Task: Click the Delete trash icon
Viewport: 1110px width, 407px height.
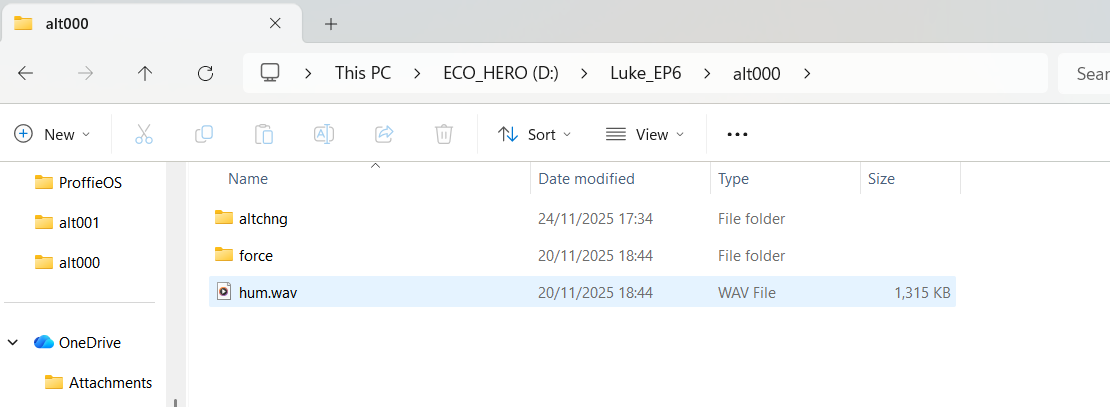Action: [x=444, y=134]
